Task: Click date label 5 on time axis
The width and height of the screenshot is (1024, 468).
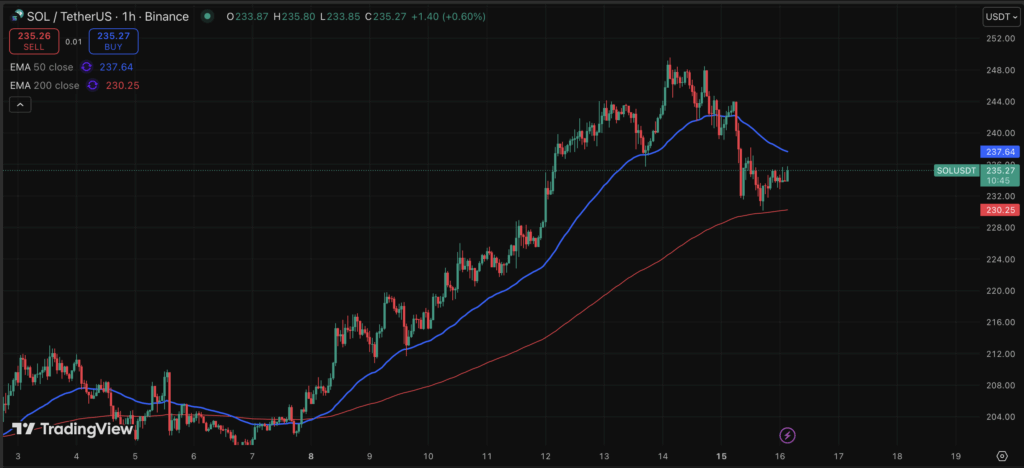Action: click(135, 456)
